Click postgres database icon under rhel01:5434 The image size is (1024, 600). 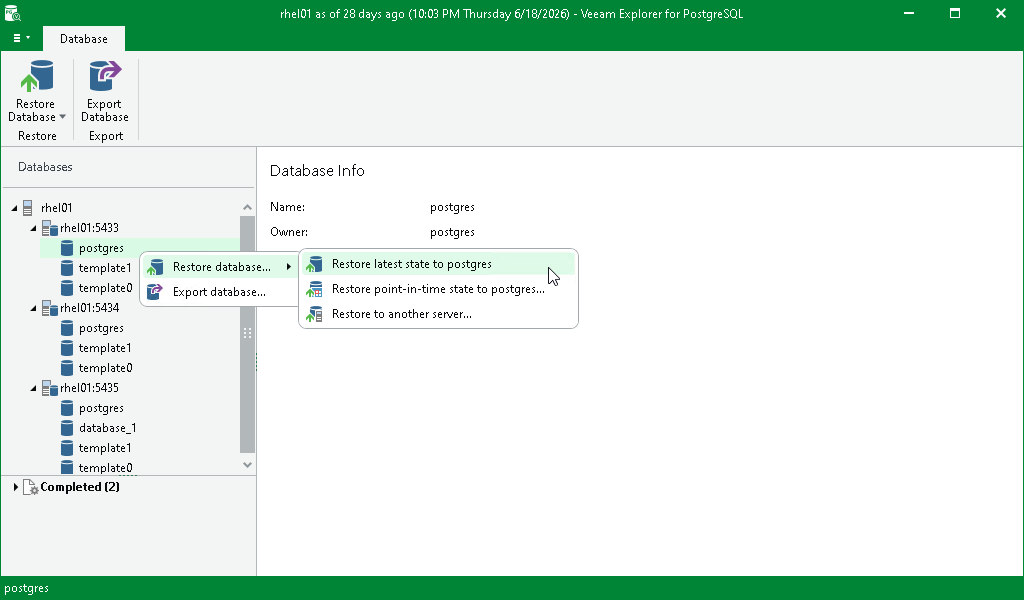[x=67, y=328]
